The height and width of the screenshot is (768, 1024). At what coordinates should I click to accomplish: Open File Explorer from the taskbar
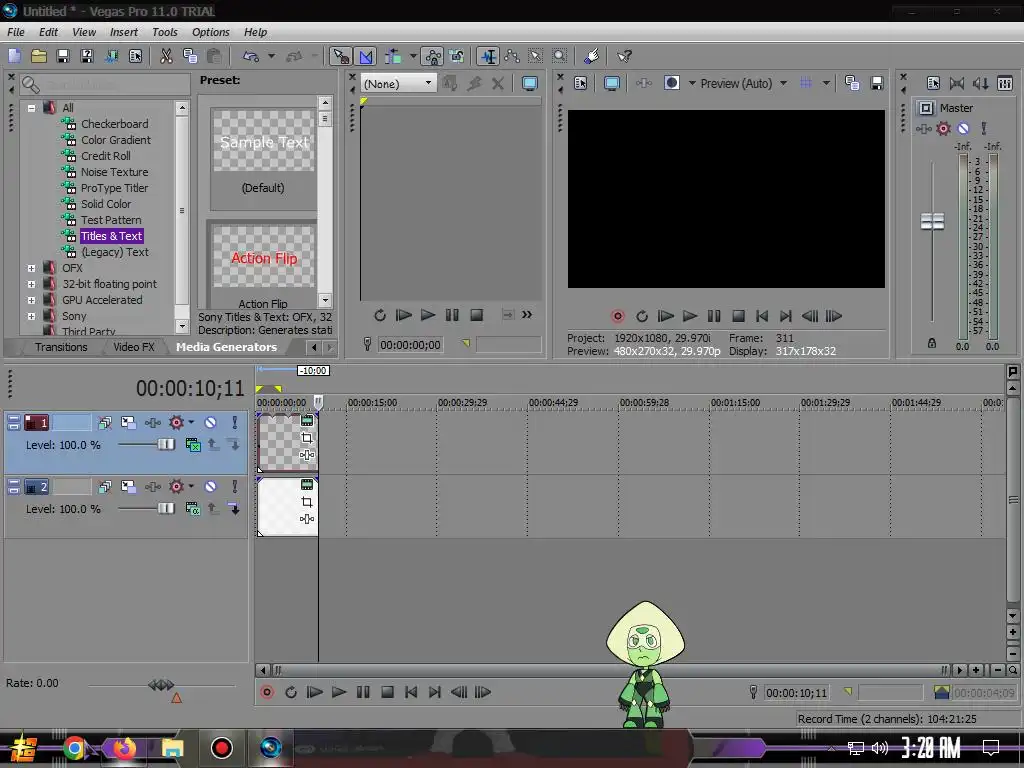pyautogui.click(x=172, y=748)
